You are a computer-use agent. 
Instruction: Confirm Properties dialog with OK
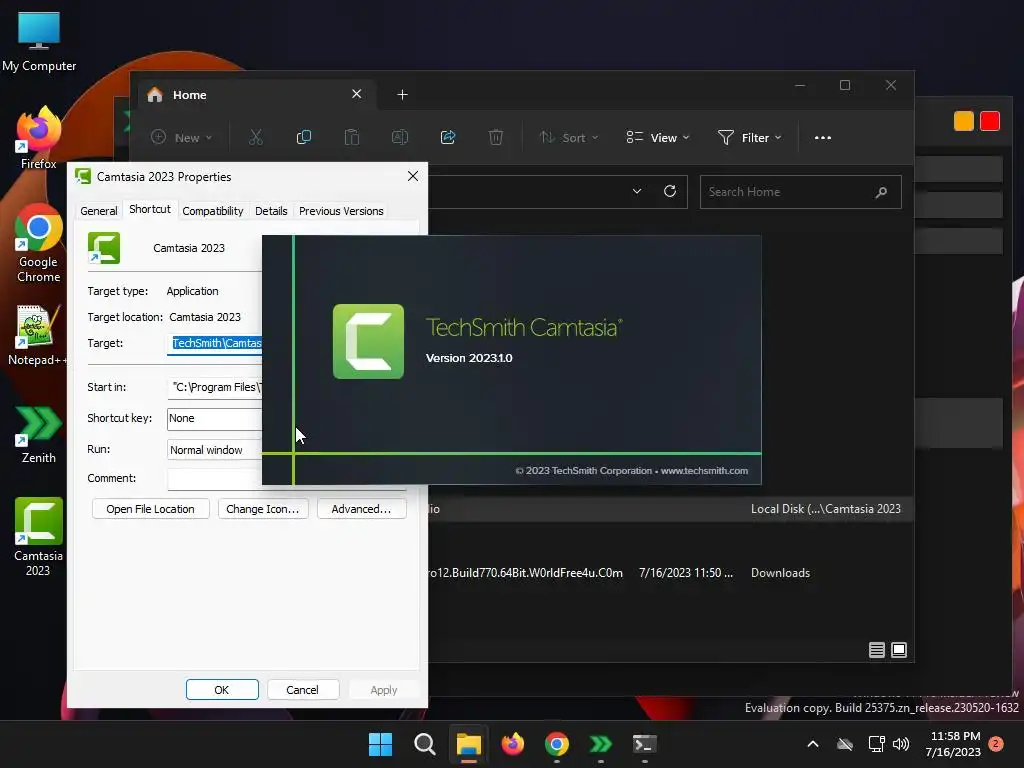coord(222,690)
